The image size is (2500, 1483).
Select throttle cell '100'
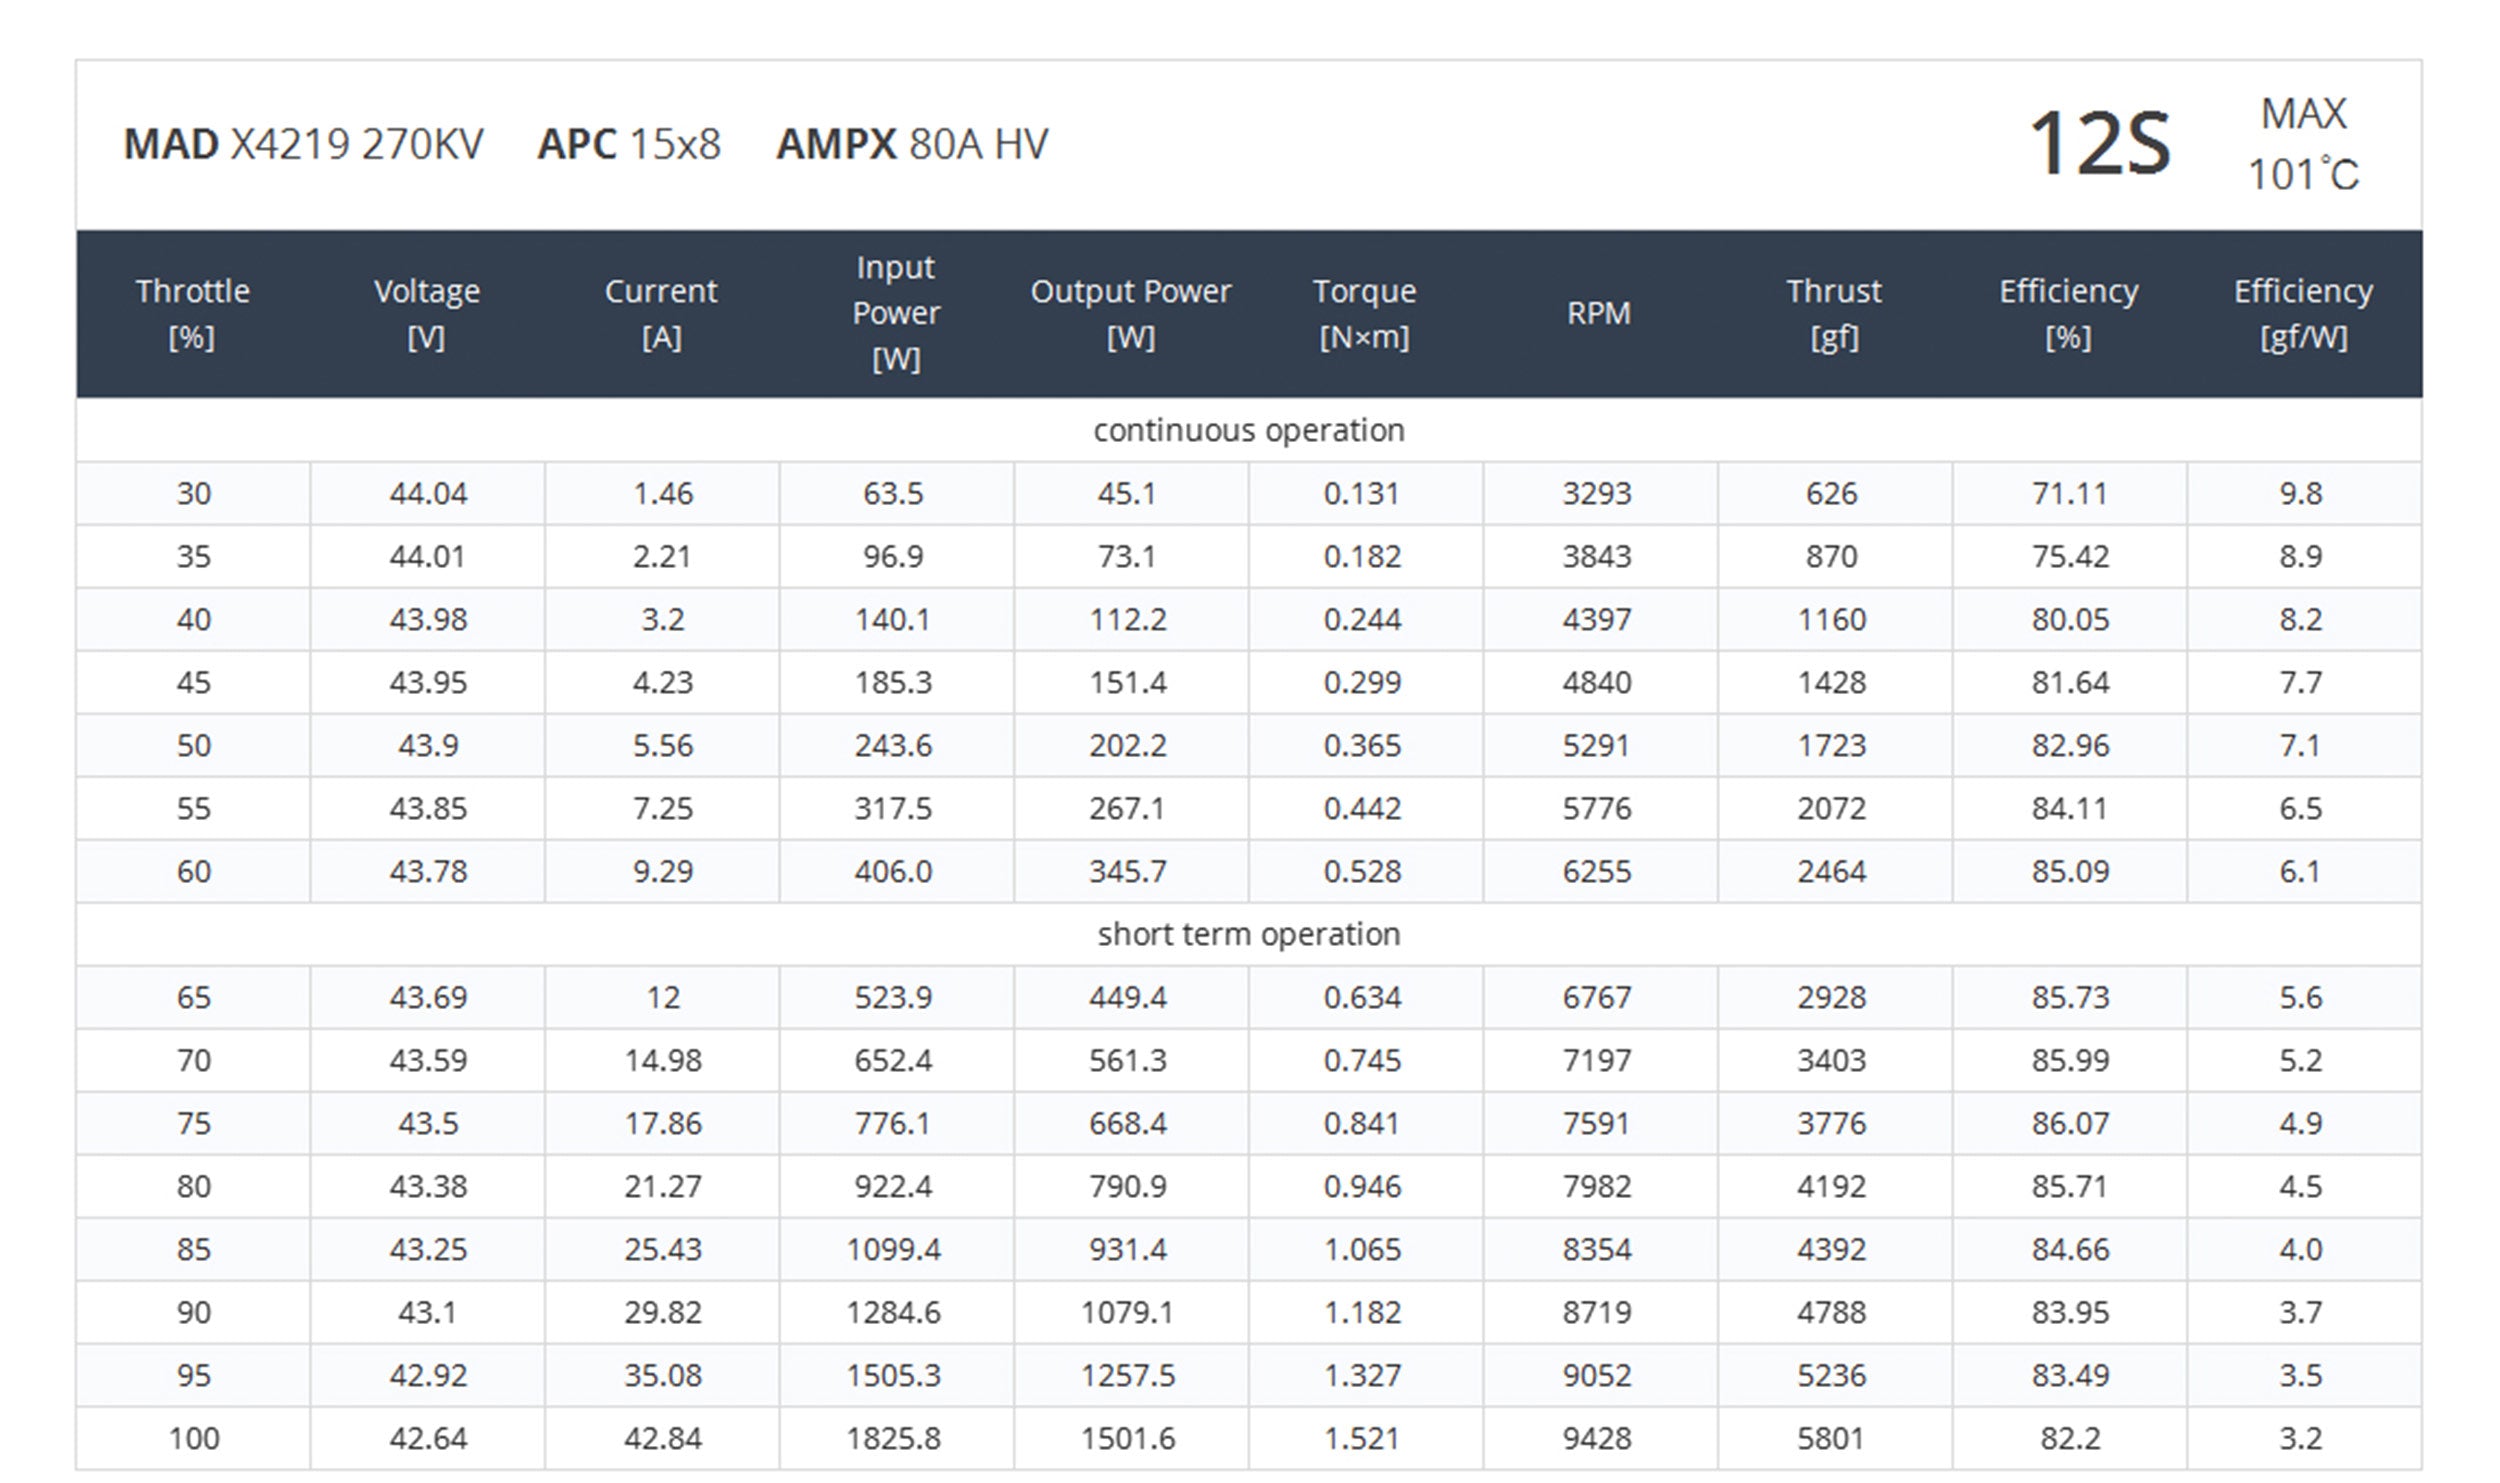coord(194,1438)
